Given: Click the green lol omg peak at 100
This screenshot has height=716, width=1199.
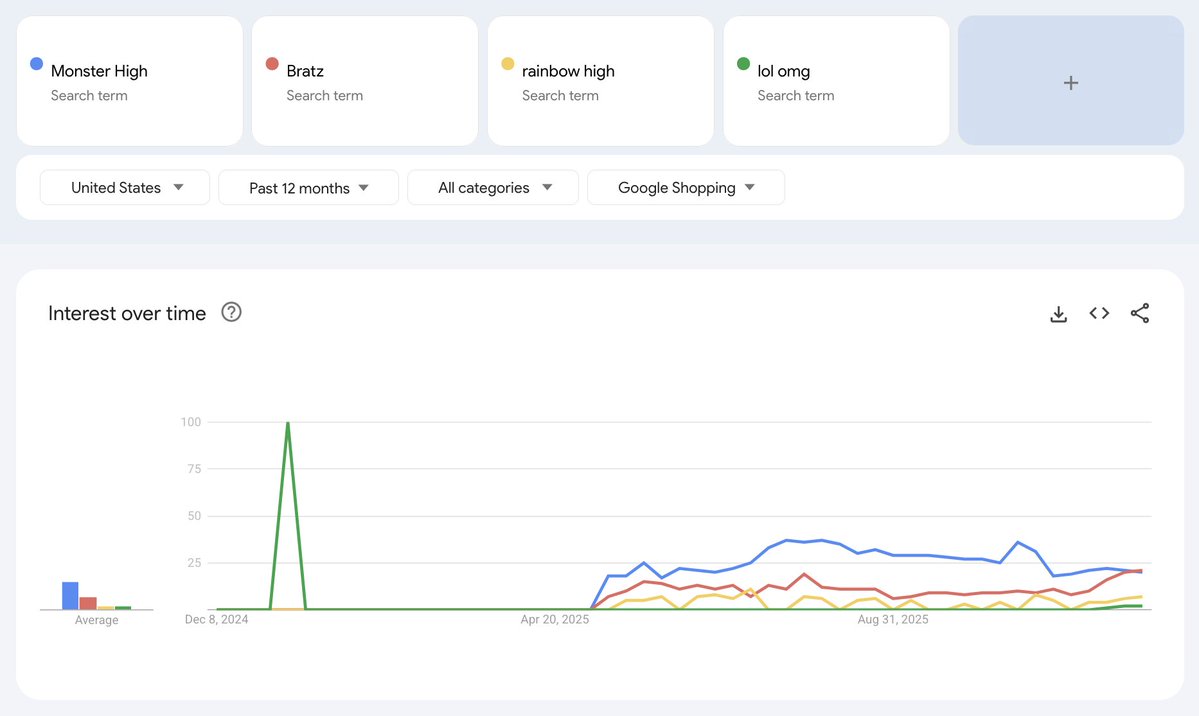Looking at the screenshot, I should pyautogui.click(x=288, y=422).
